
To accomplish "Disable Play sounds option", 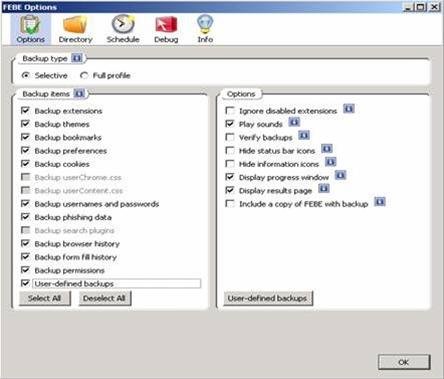I will tap(230, 124).
